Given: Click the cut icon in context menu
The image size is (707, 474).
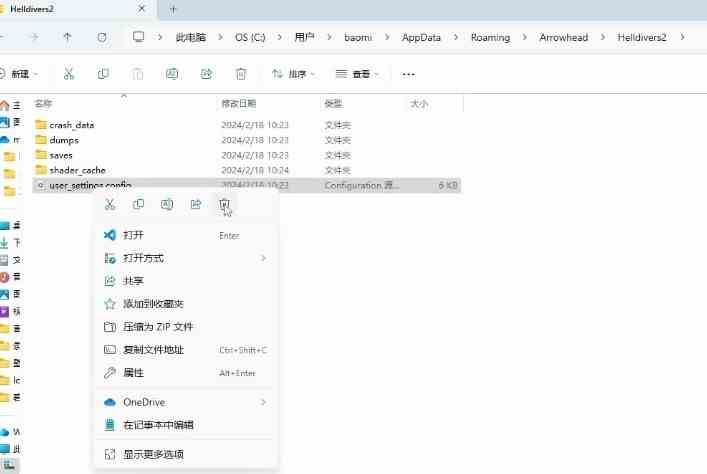Looking at the screenshot, I should tap(110, 204).
